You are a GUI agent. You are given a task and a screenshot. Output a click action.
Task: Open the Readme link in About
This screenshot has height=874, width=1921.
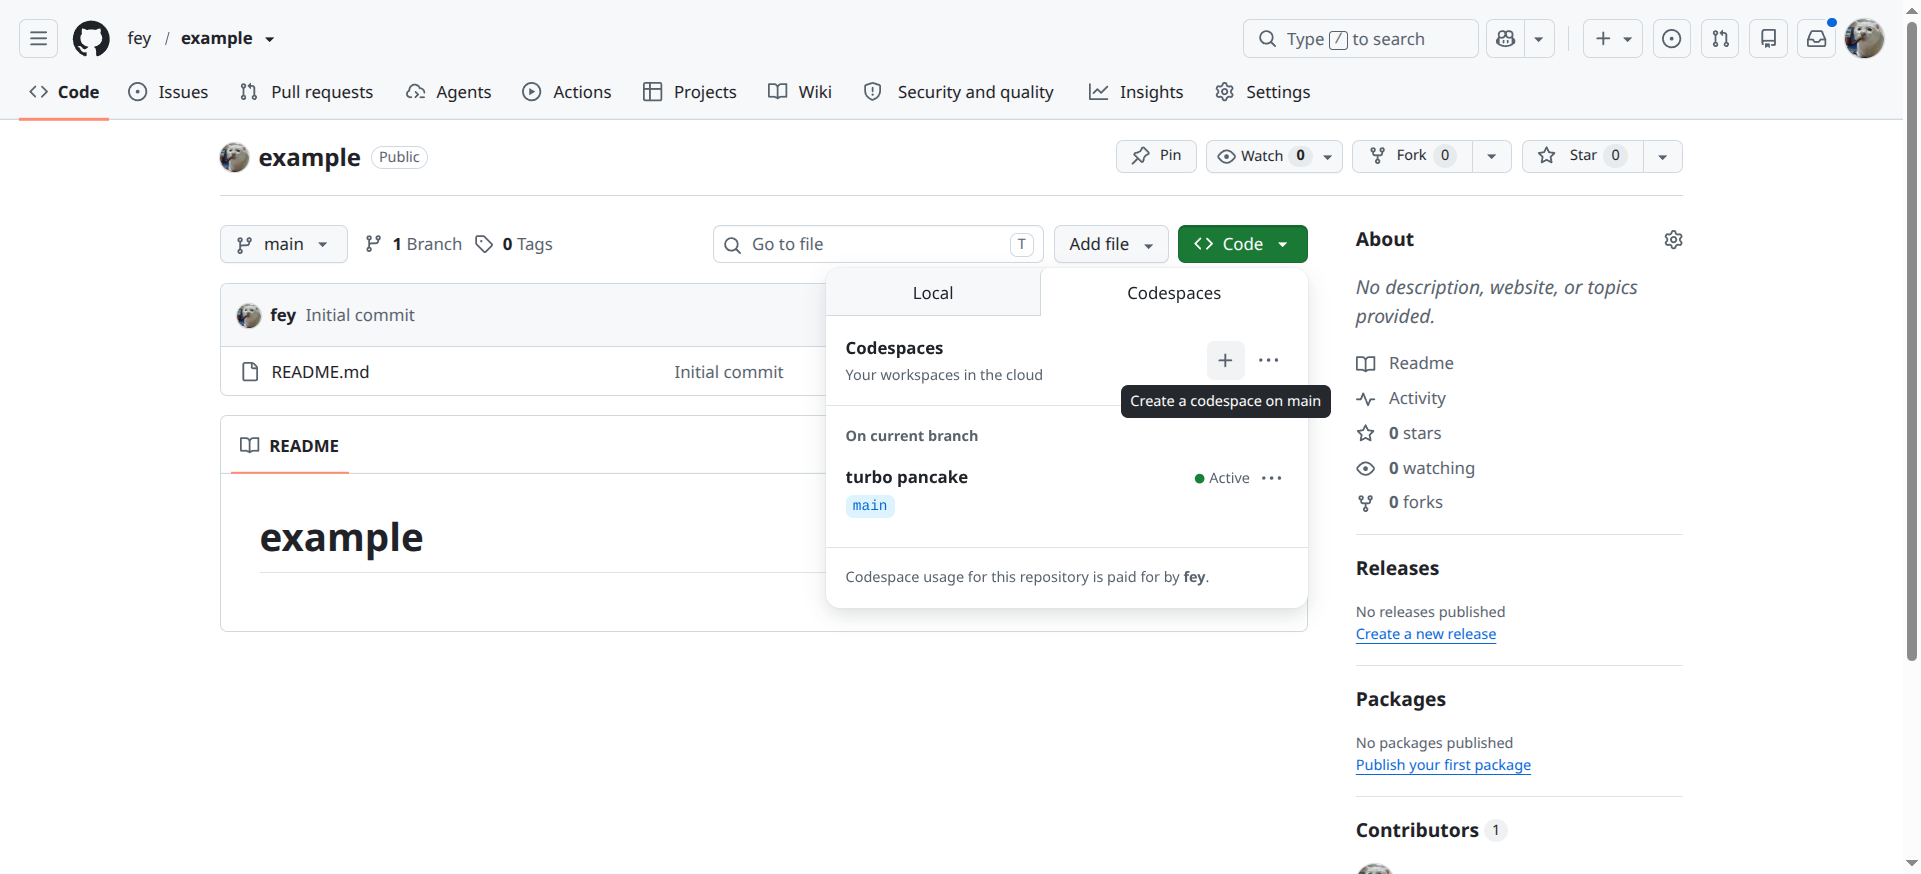coord(1405,363)
